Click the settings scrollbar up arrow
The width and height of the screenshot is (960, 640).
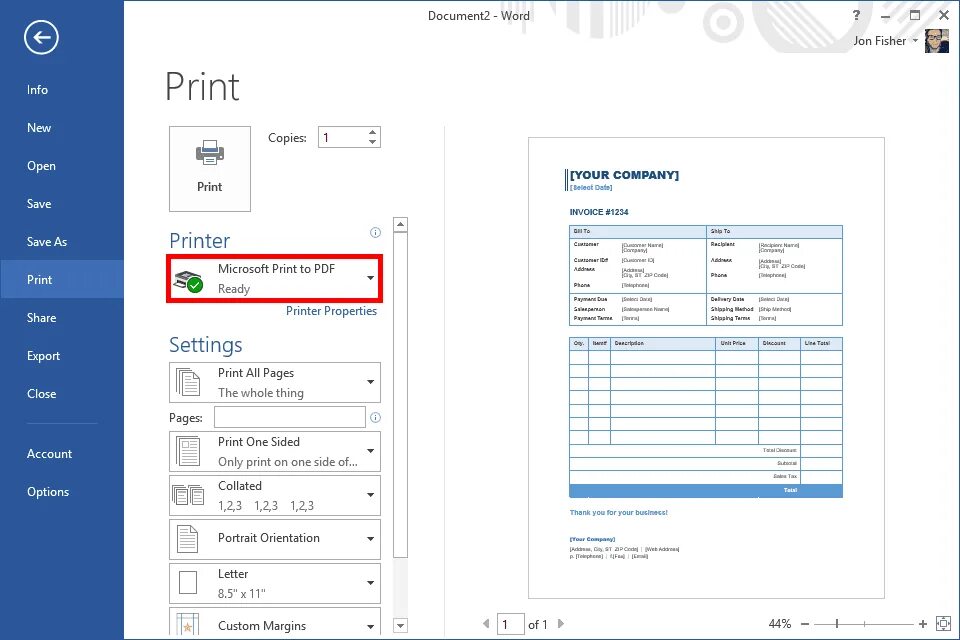[x=400, y=224]
